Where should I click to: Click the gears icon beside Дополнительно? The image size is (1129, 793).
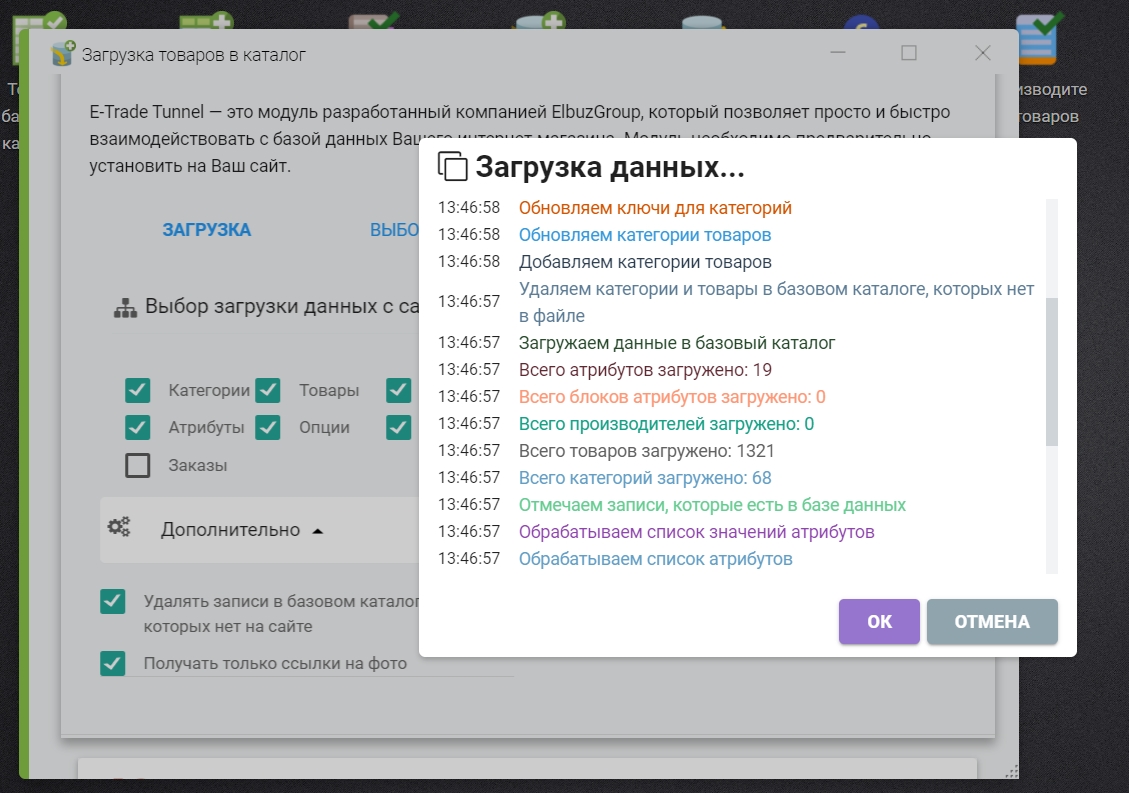(x=119, y=527)
